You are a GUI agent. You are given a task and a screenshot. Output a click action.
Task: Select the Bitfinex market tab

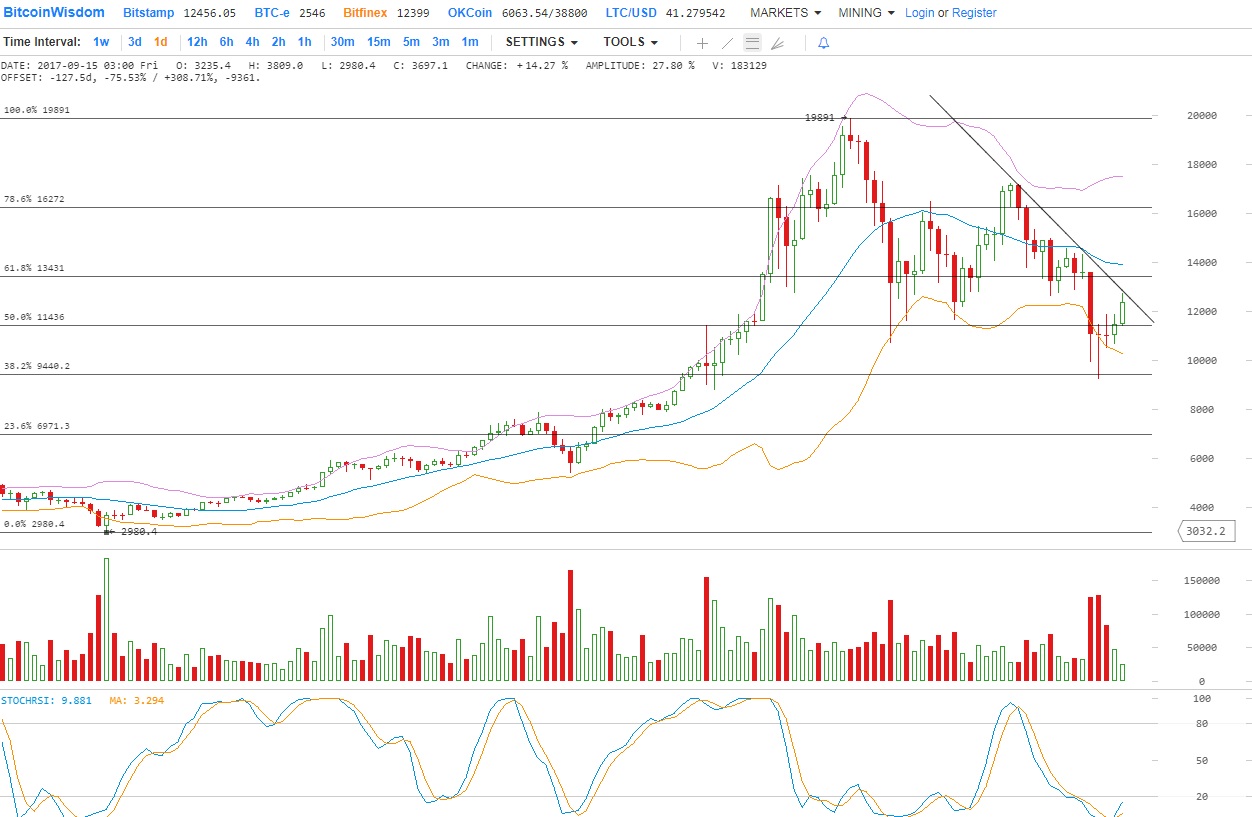coord(366,13)
